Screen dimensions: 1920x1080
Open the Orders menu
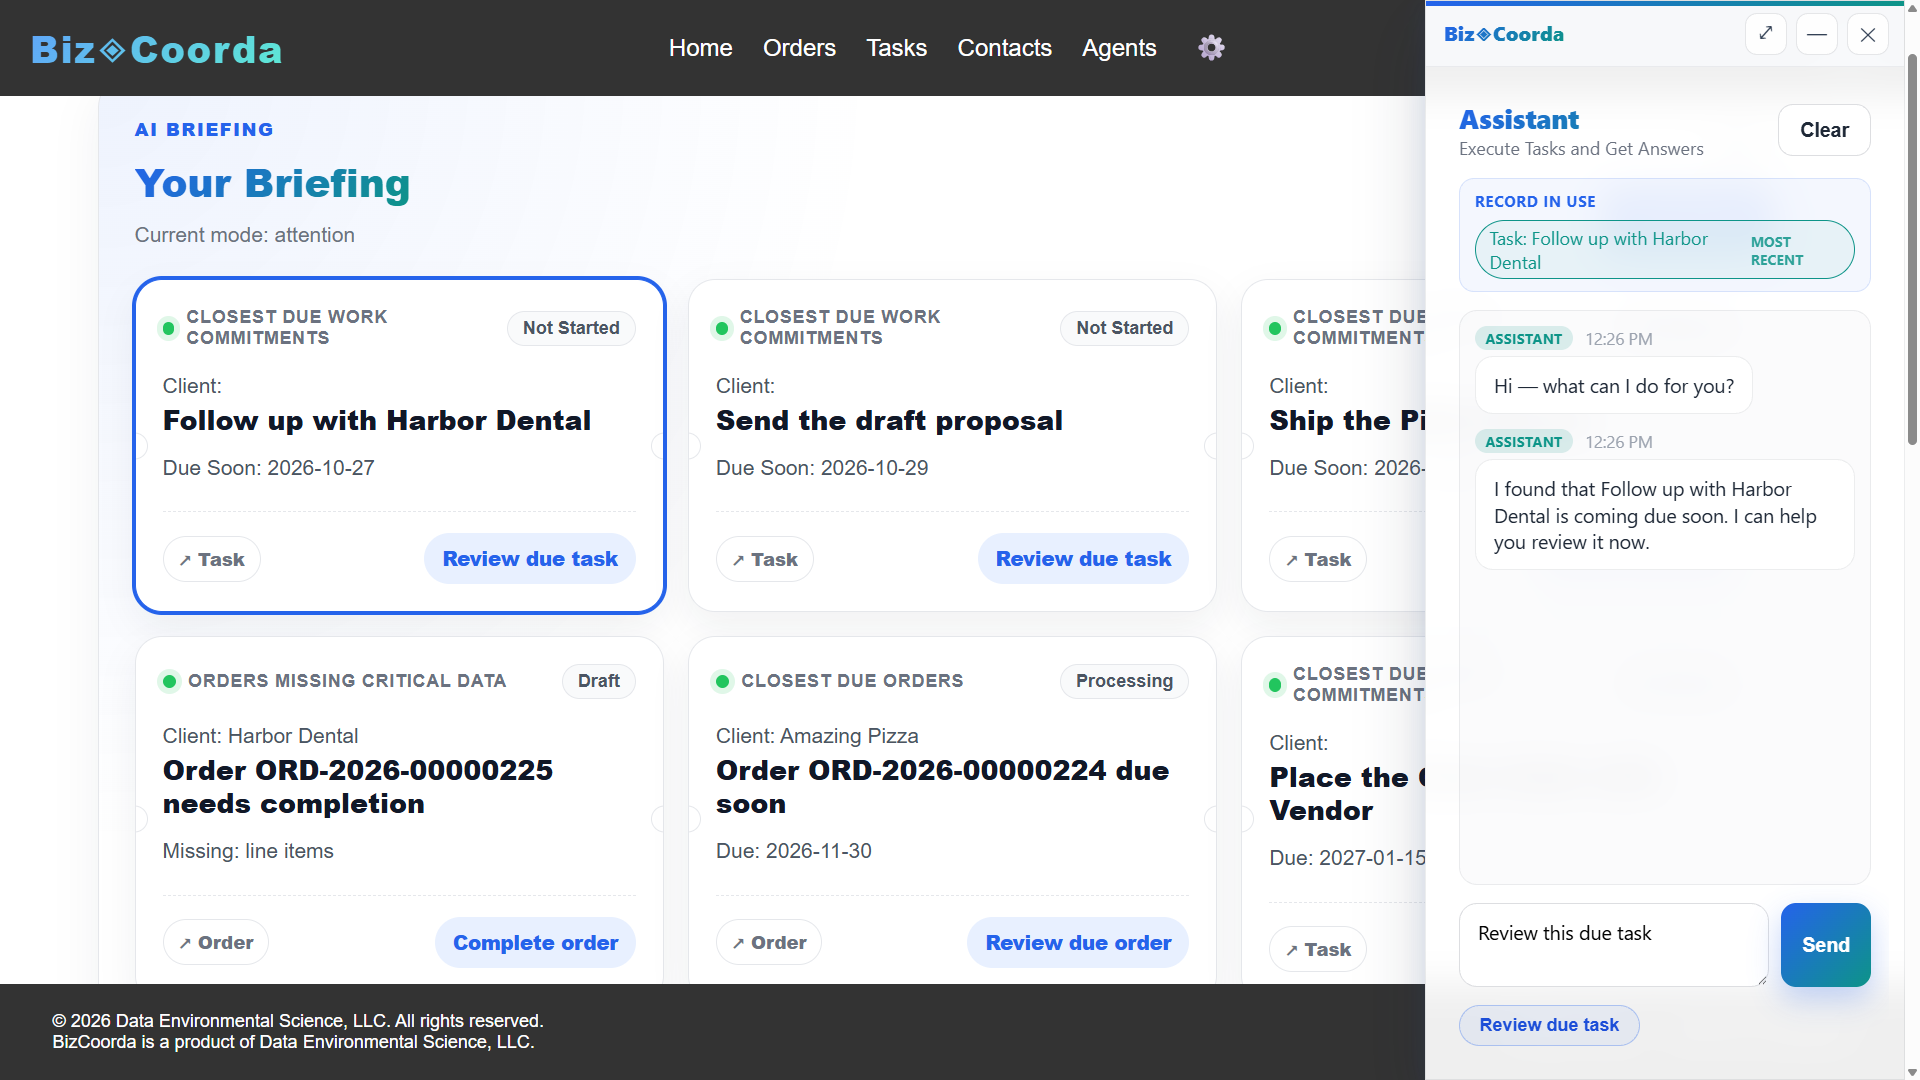click(799, 47)
